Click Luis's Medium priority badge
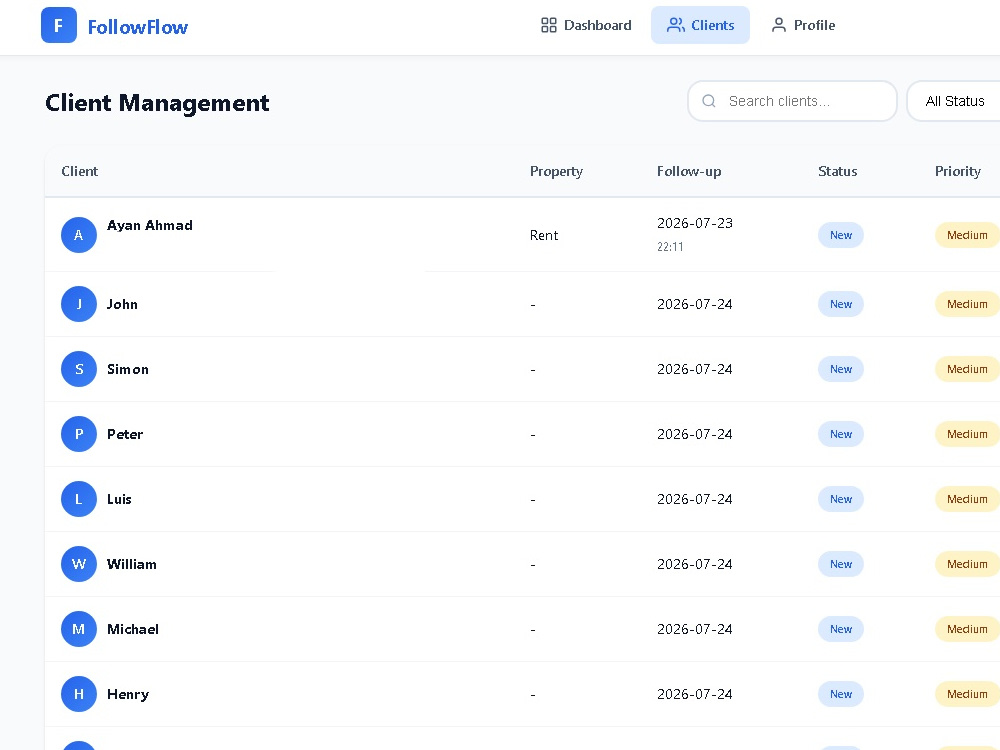 point(967,499)
